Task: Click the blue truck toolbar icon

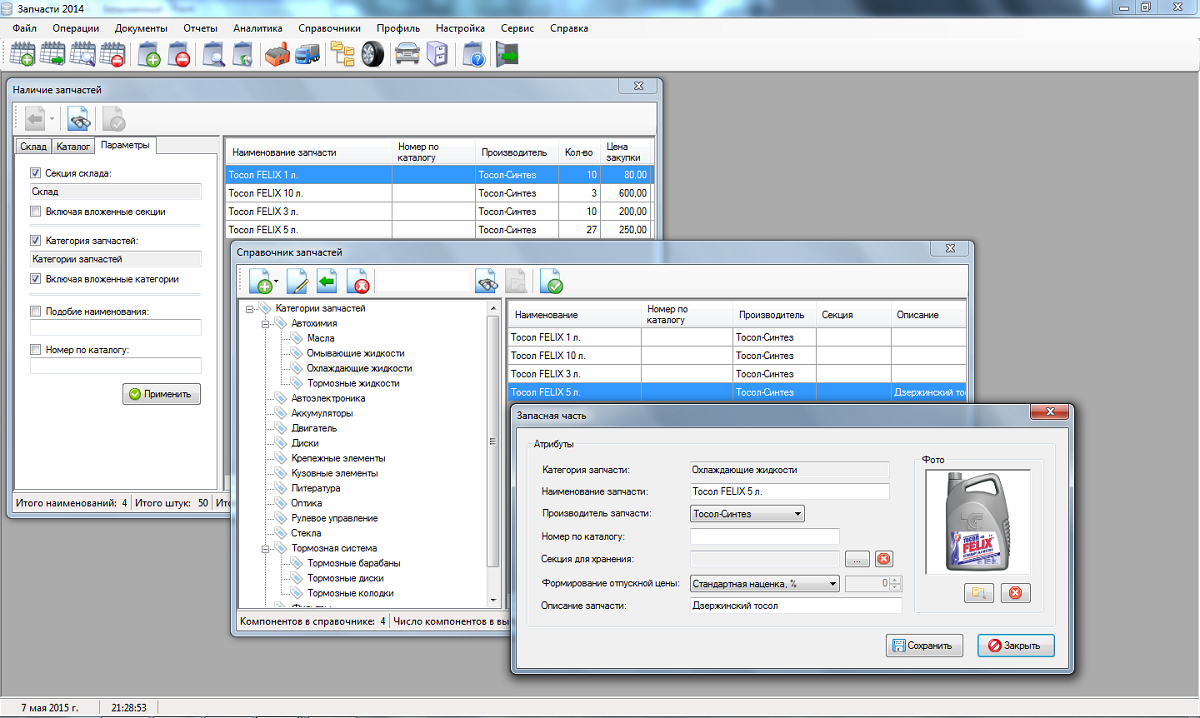Action: [307, 54]
